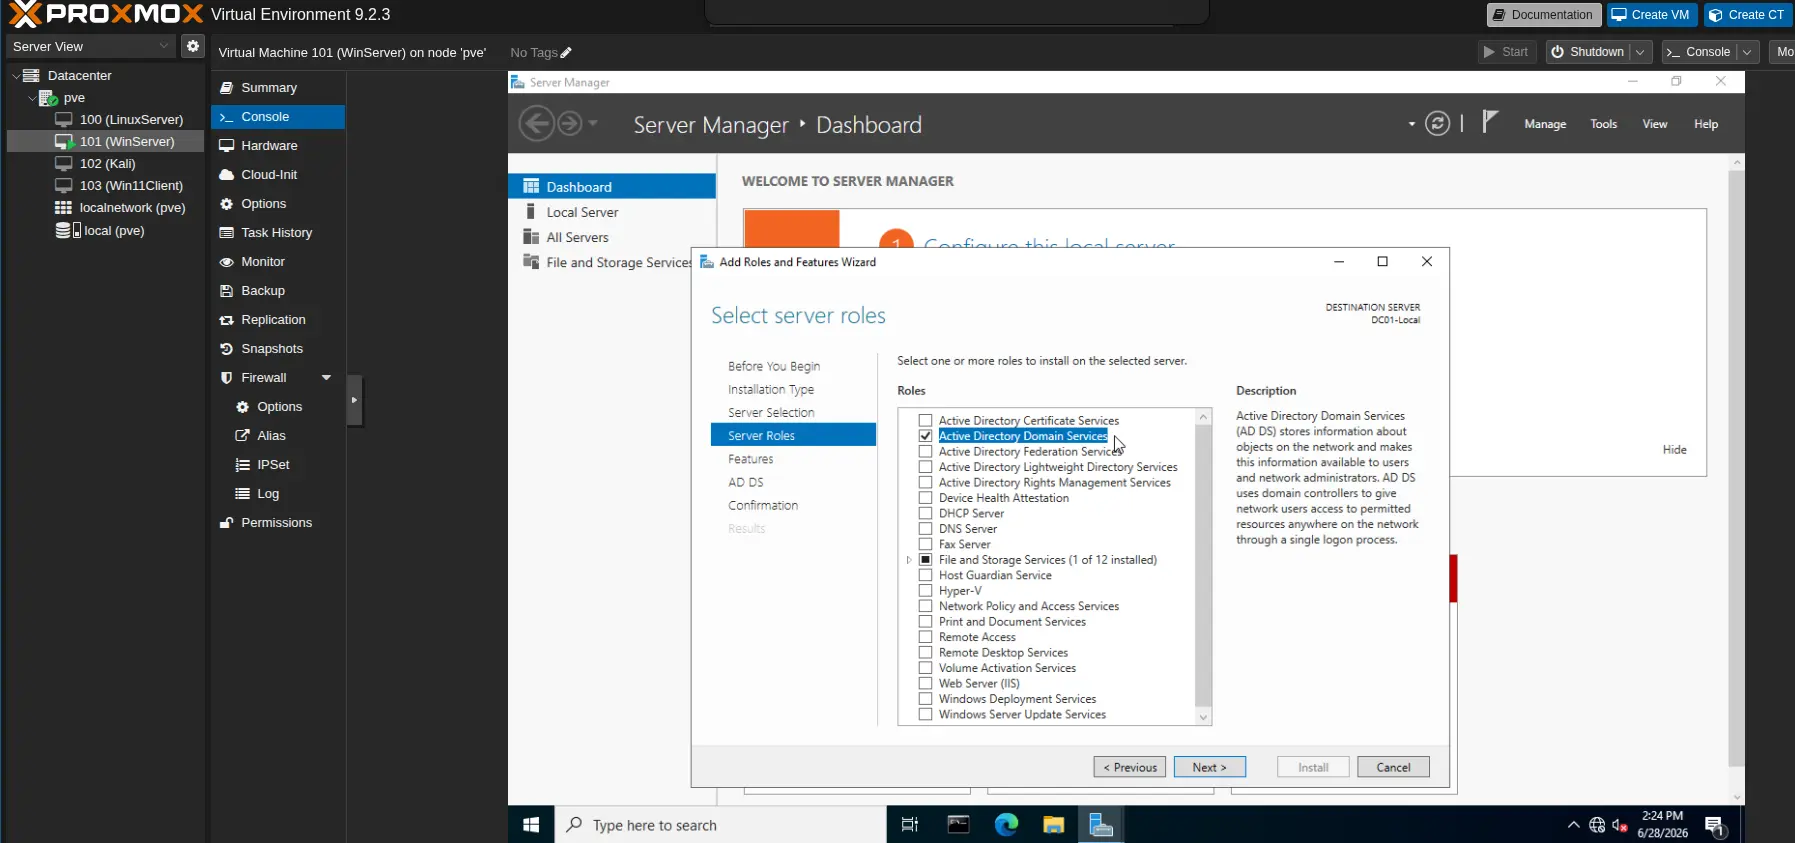
Task: Click the Next button
Action: point(1209,767)
